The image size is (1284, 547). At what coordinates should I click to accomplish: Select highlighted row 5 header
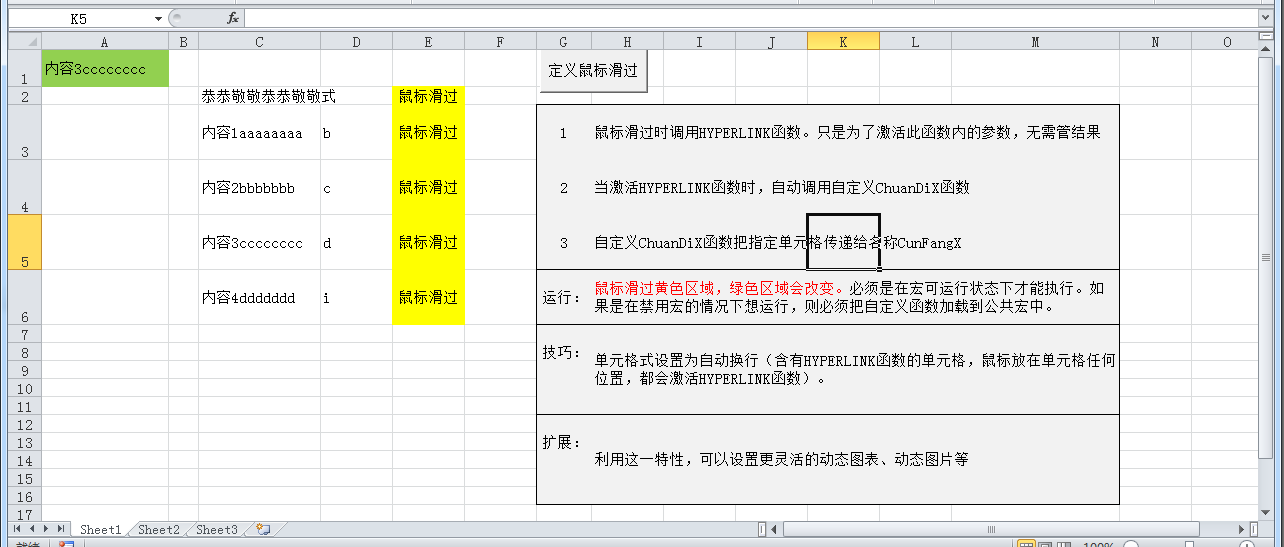click(24, 242)
